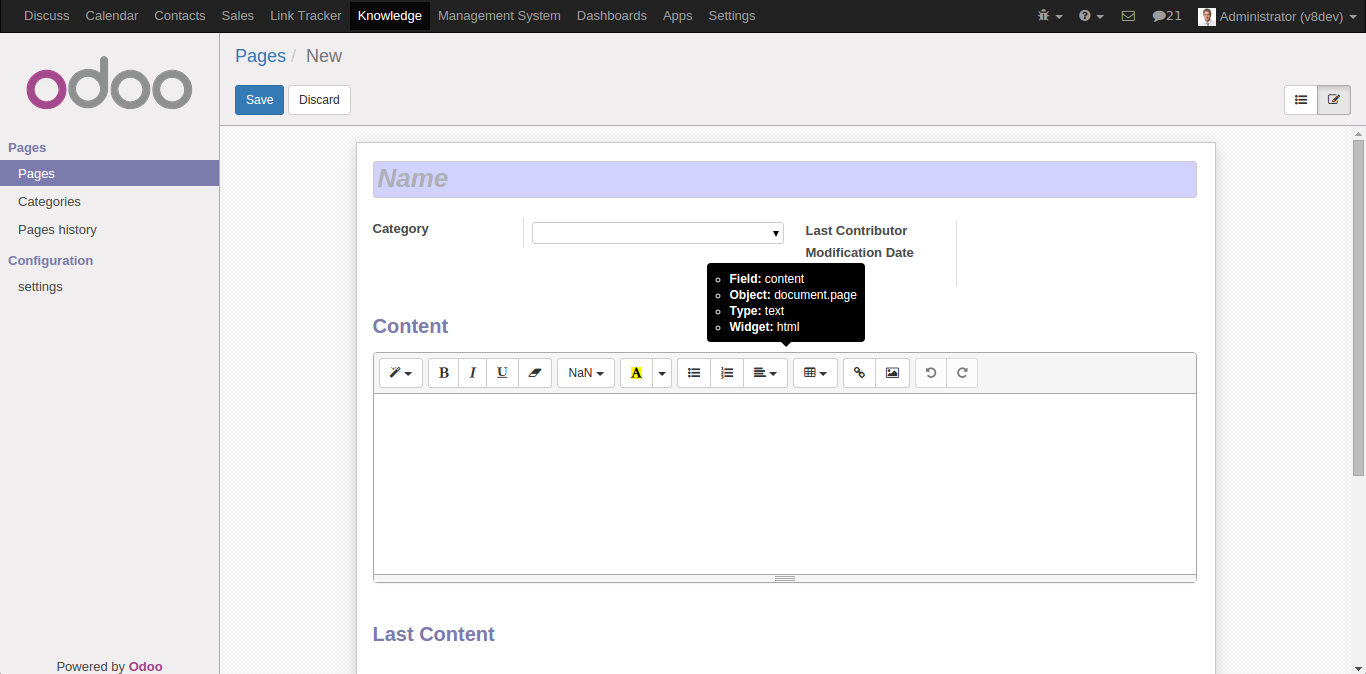Click the page Name input field
Image resolution: width=1366 pixels, height=674 pixels.
784,179
